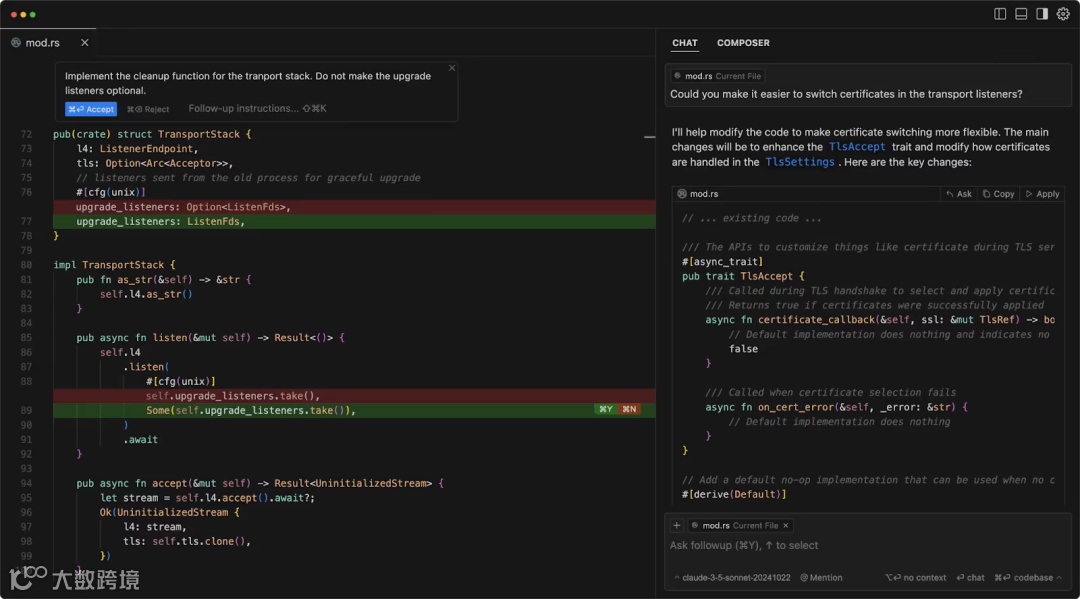The height and width of the screenshot is (599, 1080).
Task: Apply the suggested mod.rs code block
Action: point(1042,194)
